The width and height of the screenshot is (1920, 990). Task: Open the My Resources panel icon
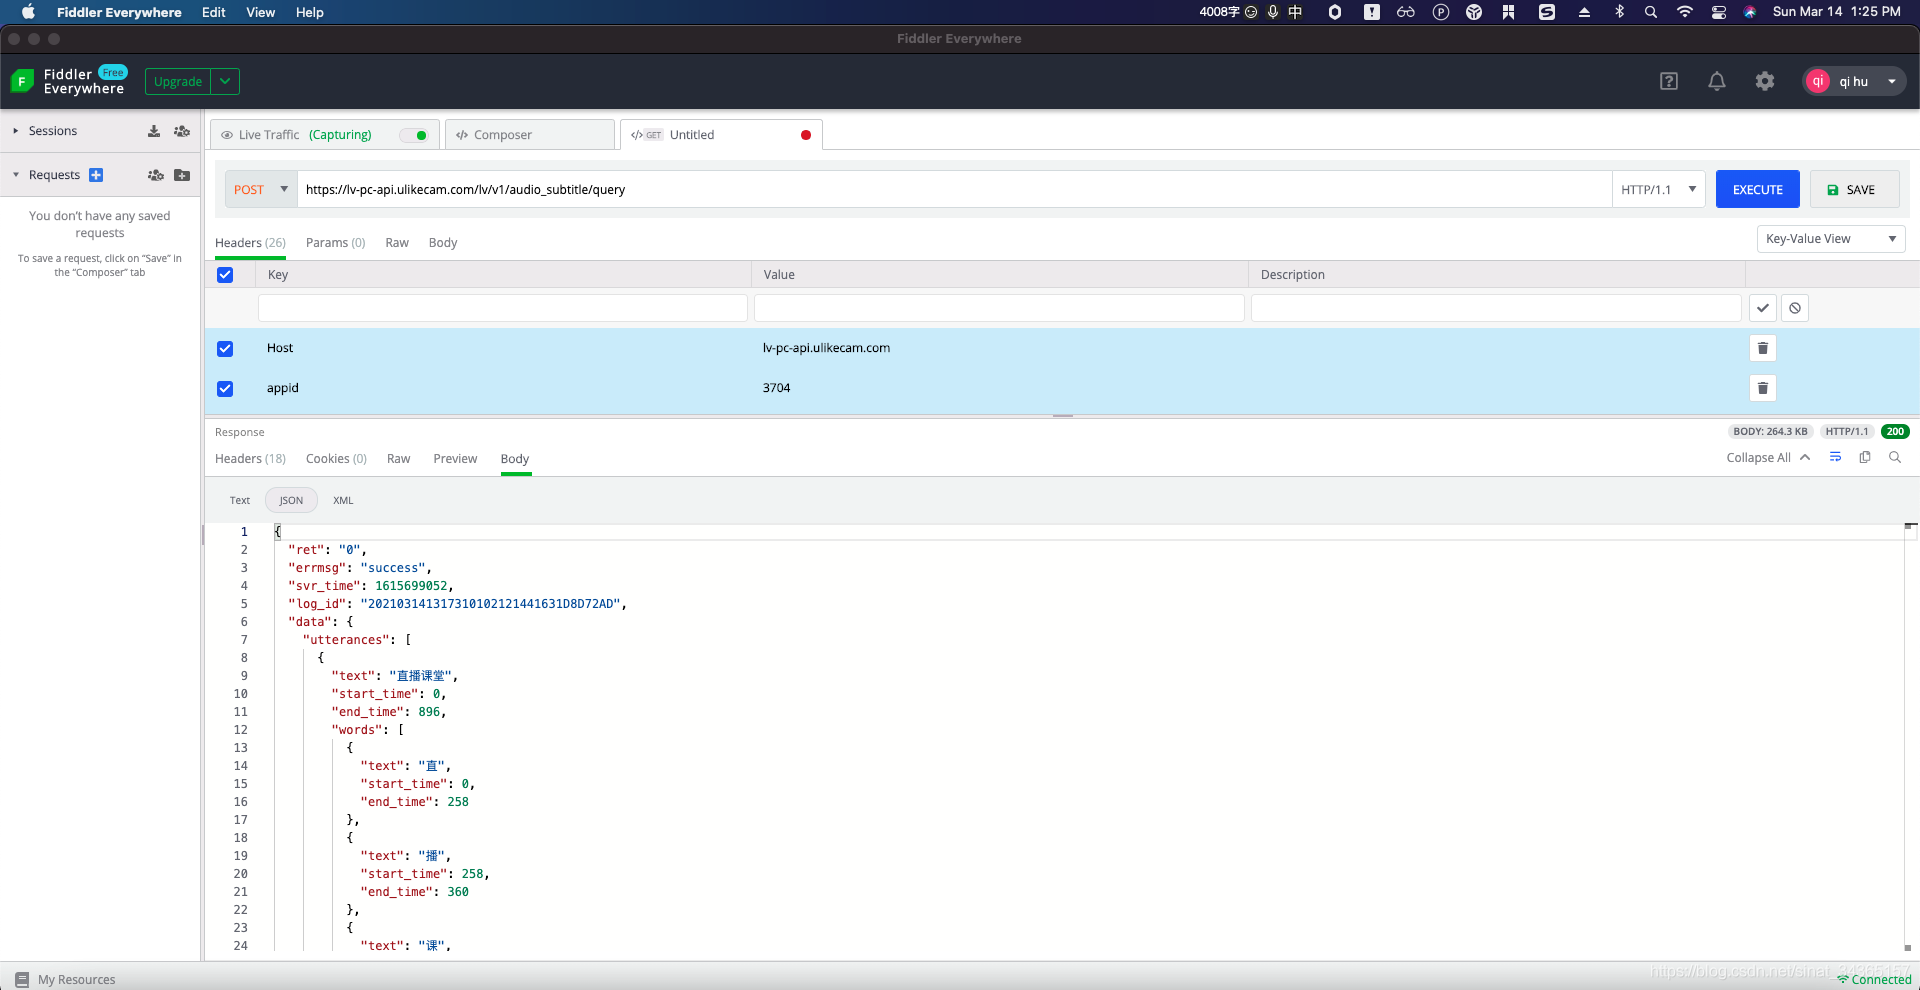pos(22,980)
